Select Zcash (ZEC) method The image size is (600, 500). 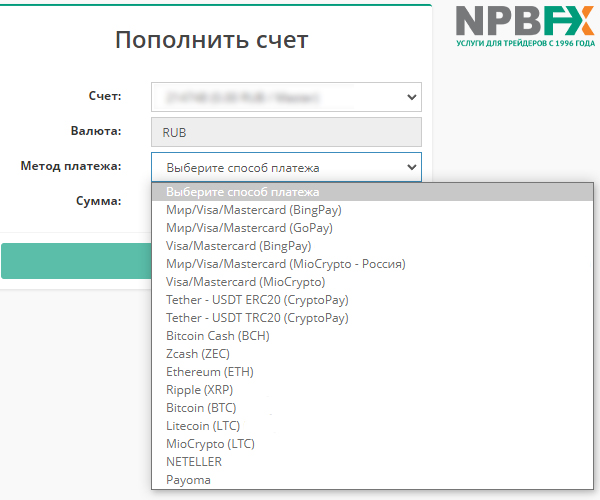click(372, 354)
